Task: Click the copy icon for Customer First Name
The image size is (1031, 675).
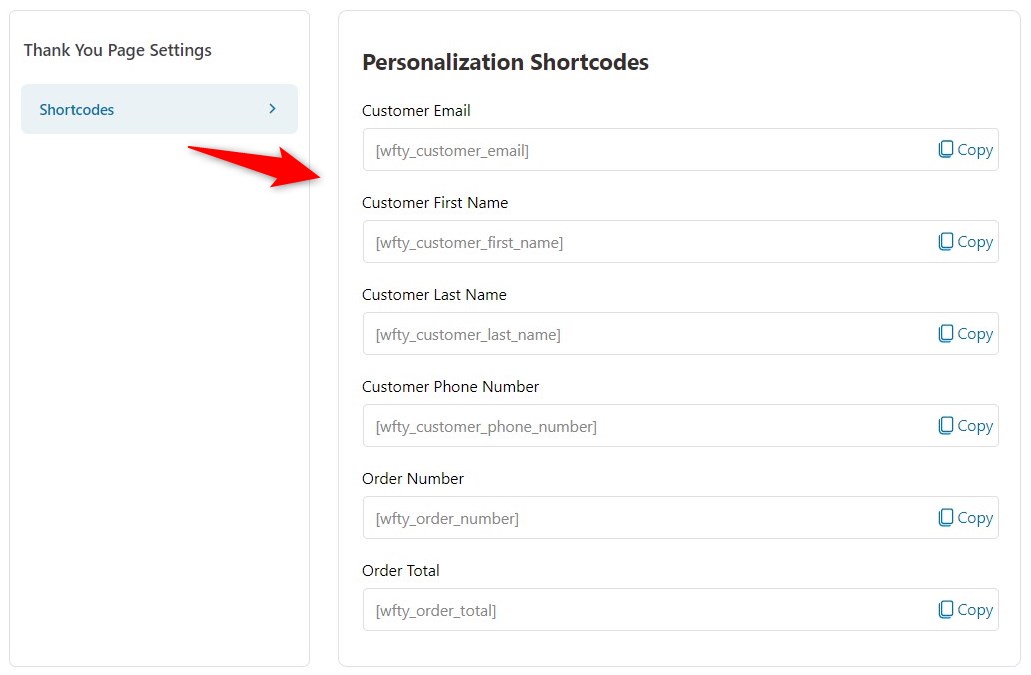Action: point(945,241)
